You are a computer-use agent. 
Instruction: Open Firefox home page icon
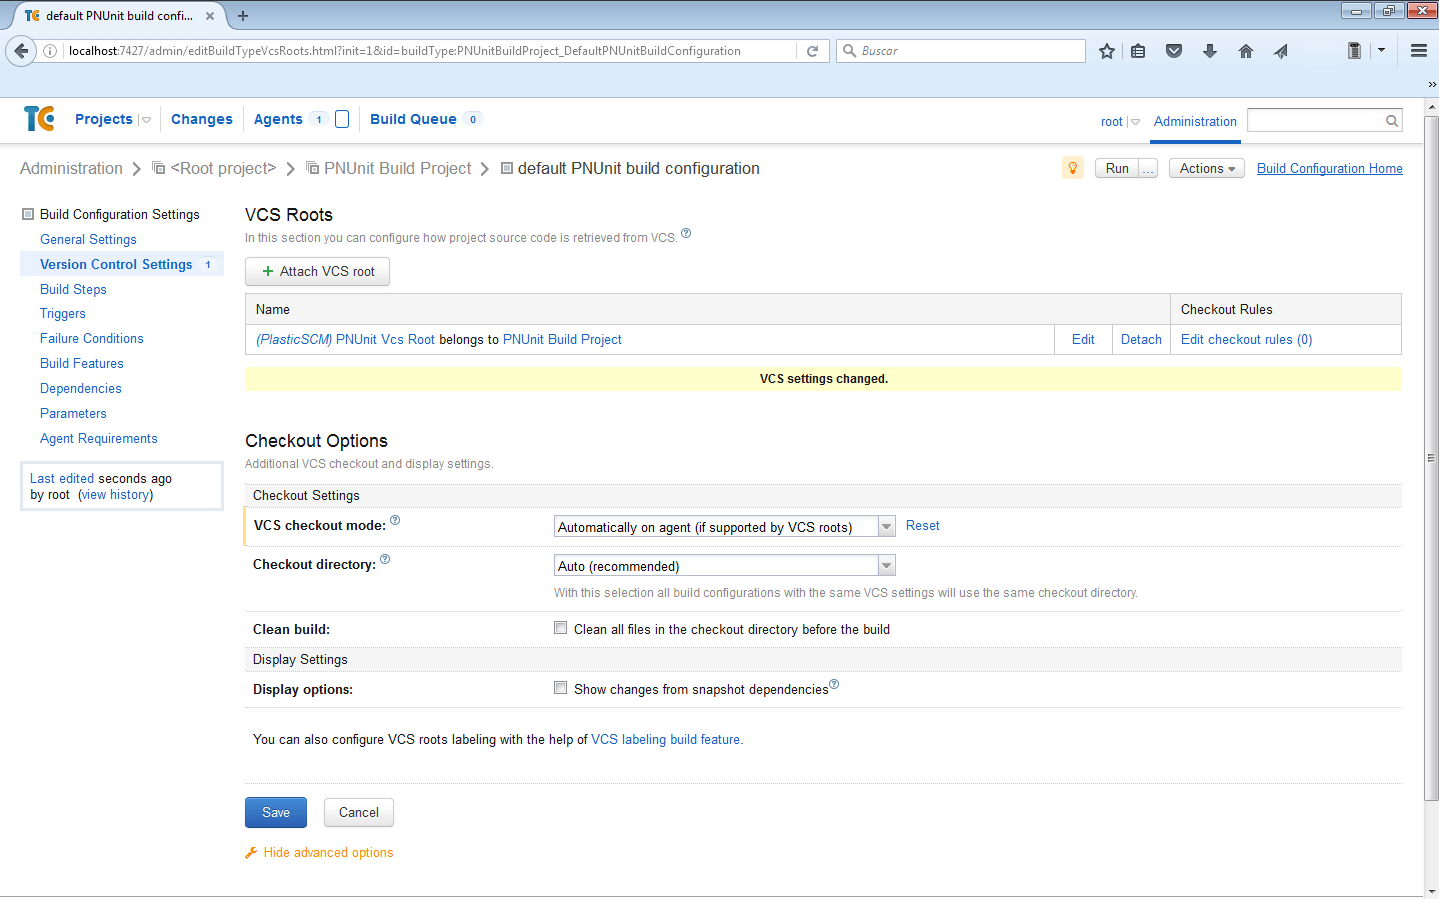click(1245, 51)
